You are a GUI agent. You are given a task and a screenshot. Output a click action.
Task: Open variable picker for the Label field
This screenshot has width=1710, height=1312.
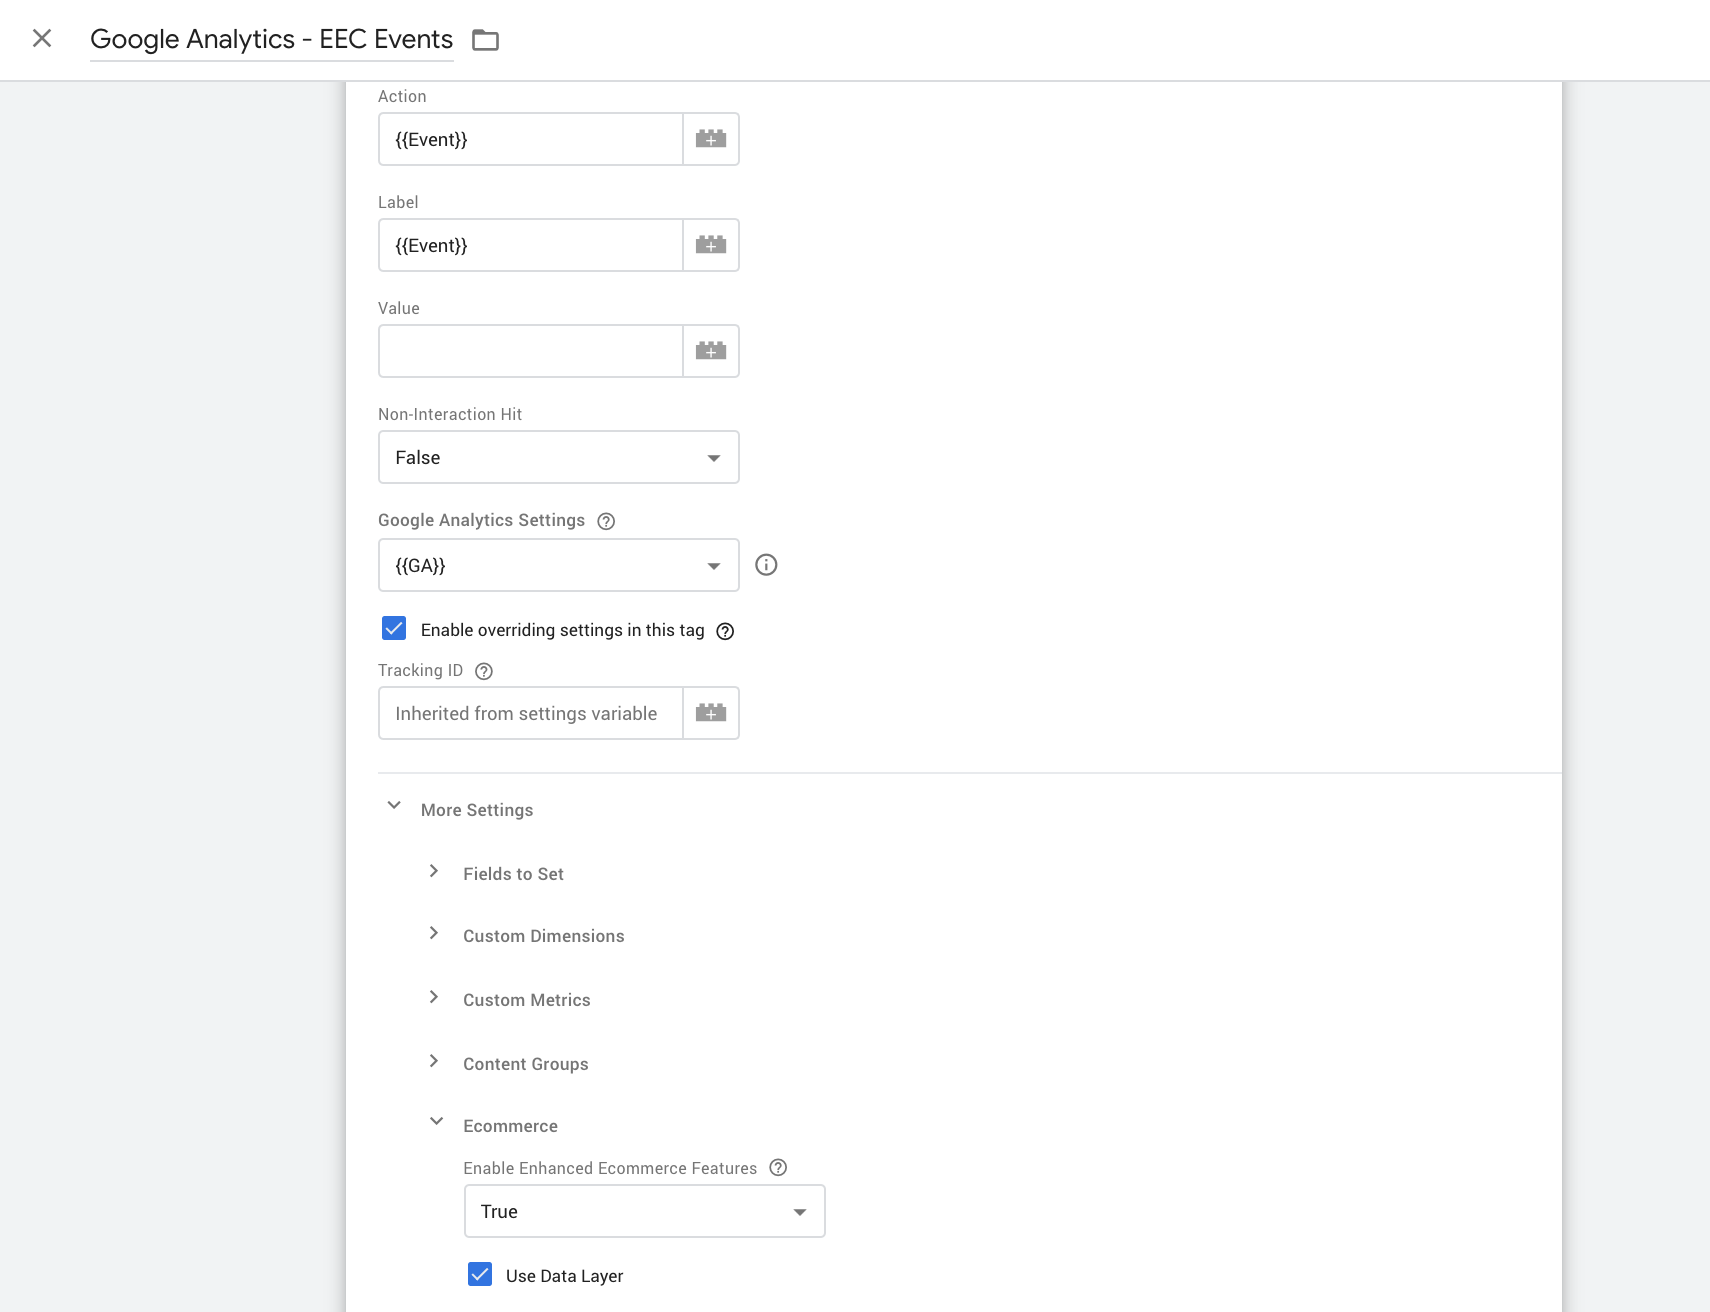pos(711,245)
